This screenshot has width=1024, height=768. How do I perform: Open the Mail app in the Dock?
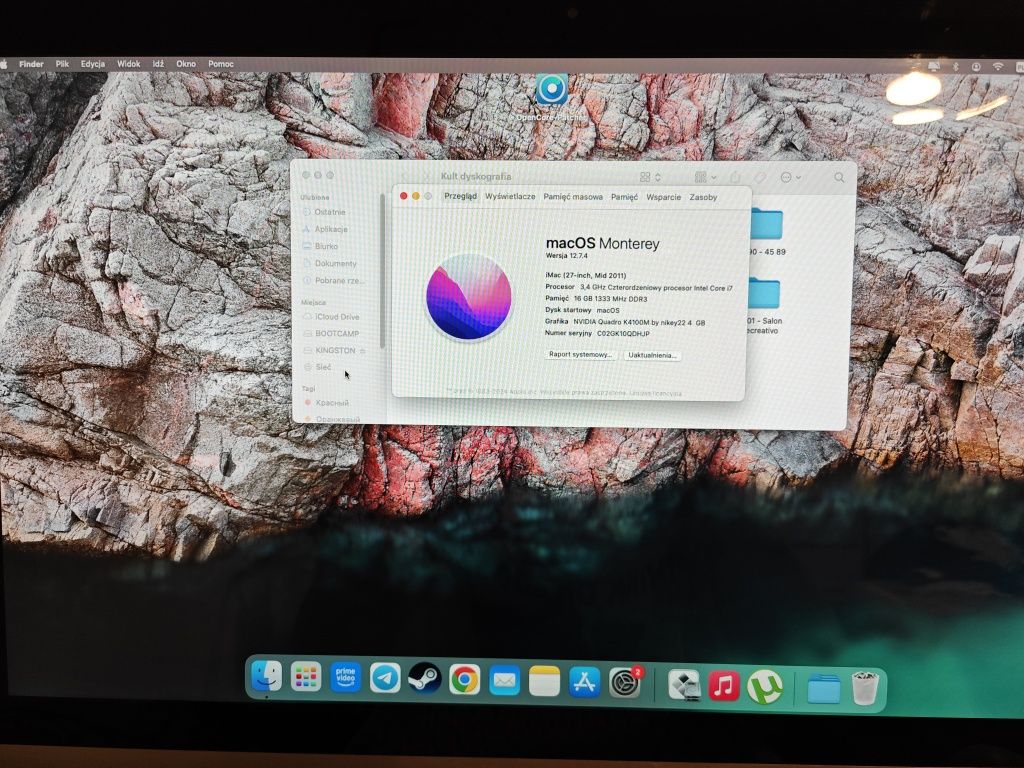click(x=504, y=680)
